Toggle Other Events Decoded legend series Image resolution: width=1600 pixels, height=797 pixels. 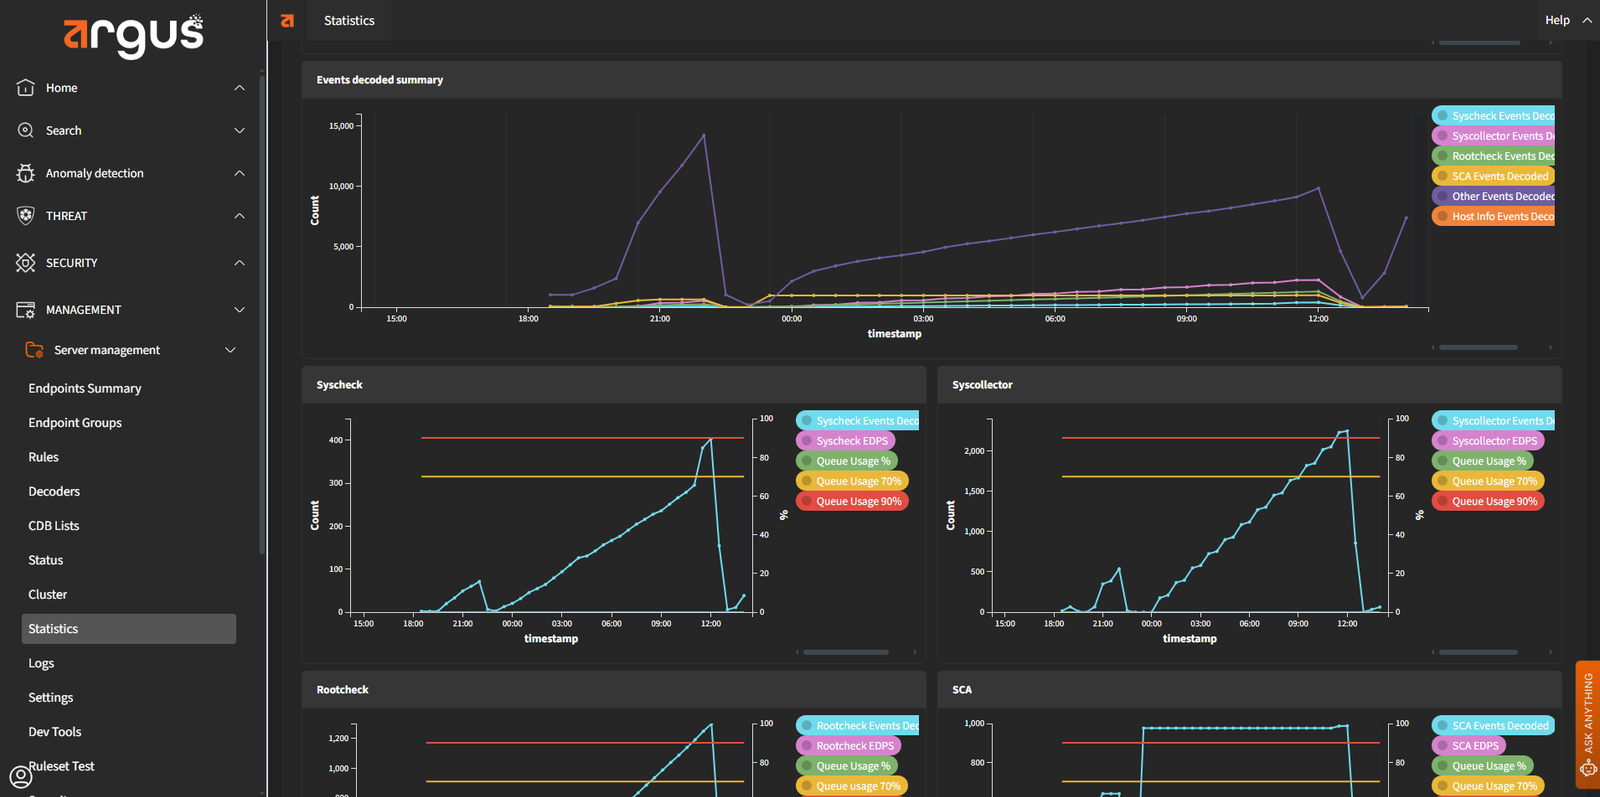(1495, 196)
